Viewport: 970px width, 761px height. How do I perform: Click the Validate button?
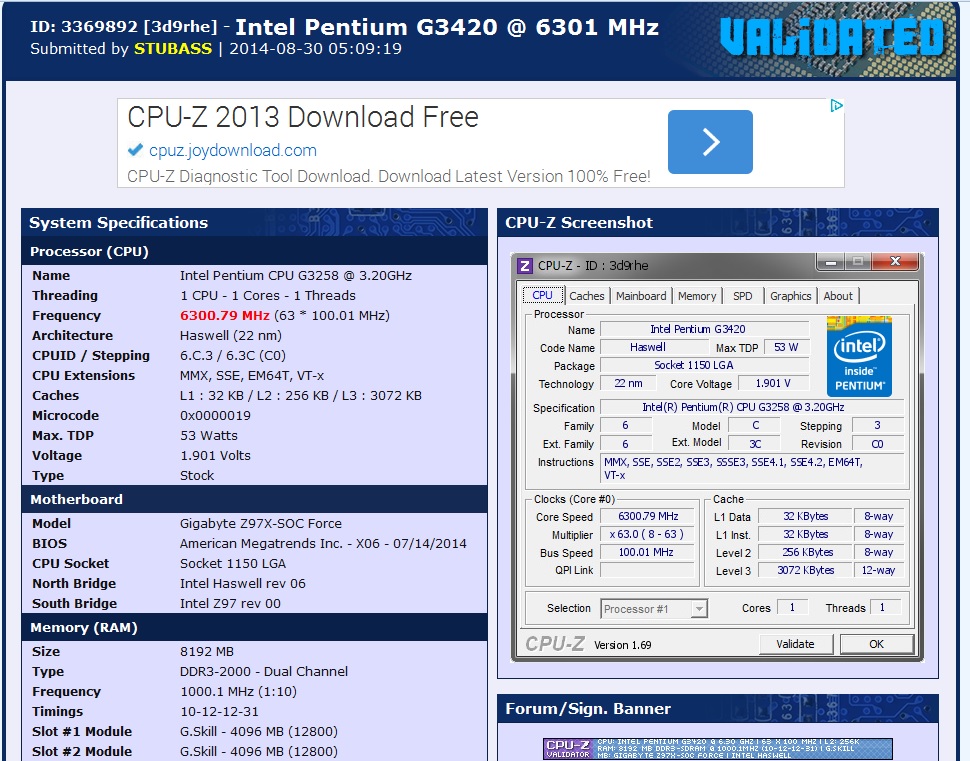tap(796, 644)
